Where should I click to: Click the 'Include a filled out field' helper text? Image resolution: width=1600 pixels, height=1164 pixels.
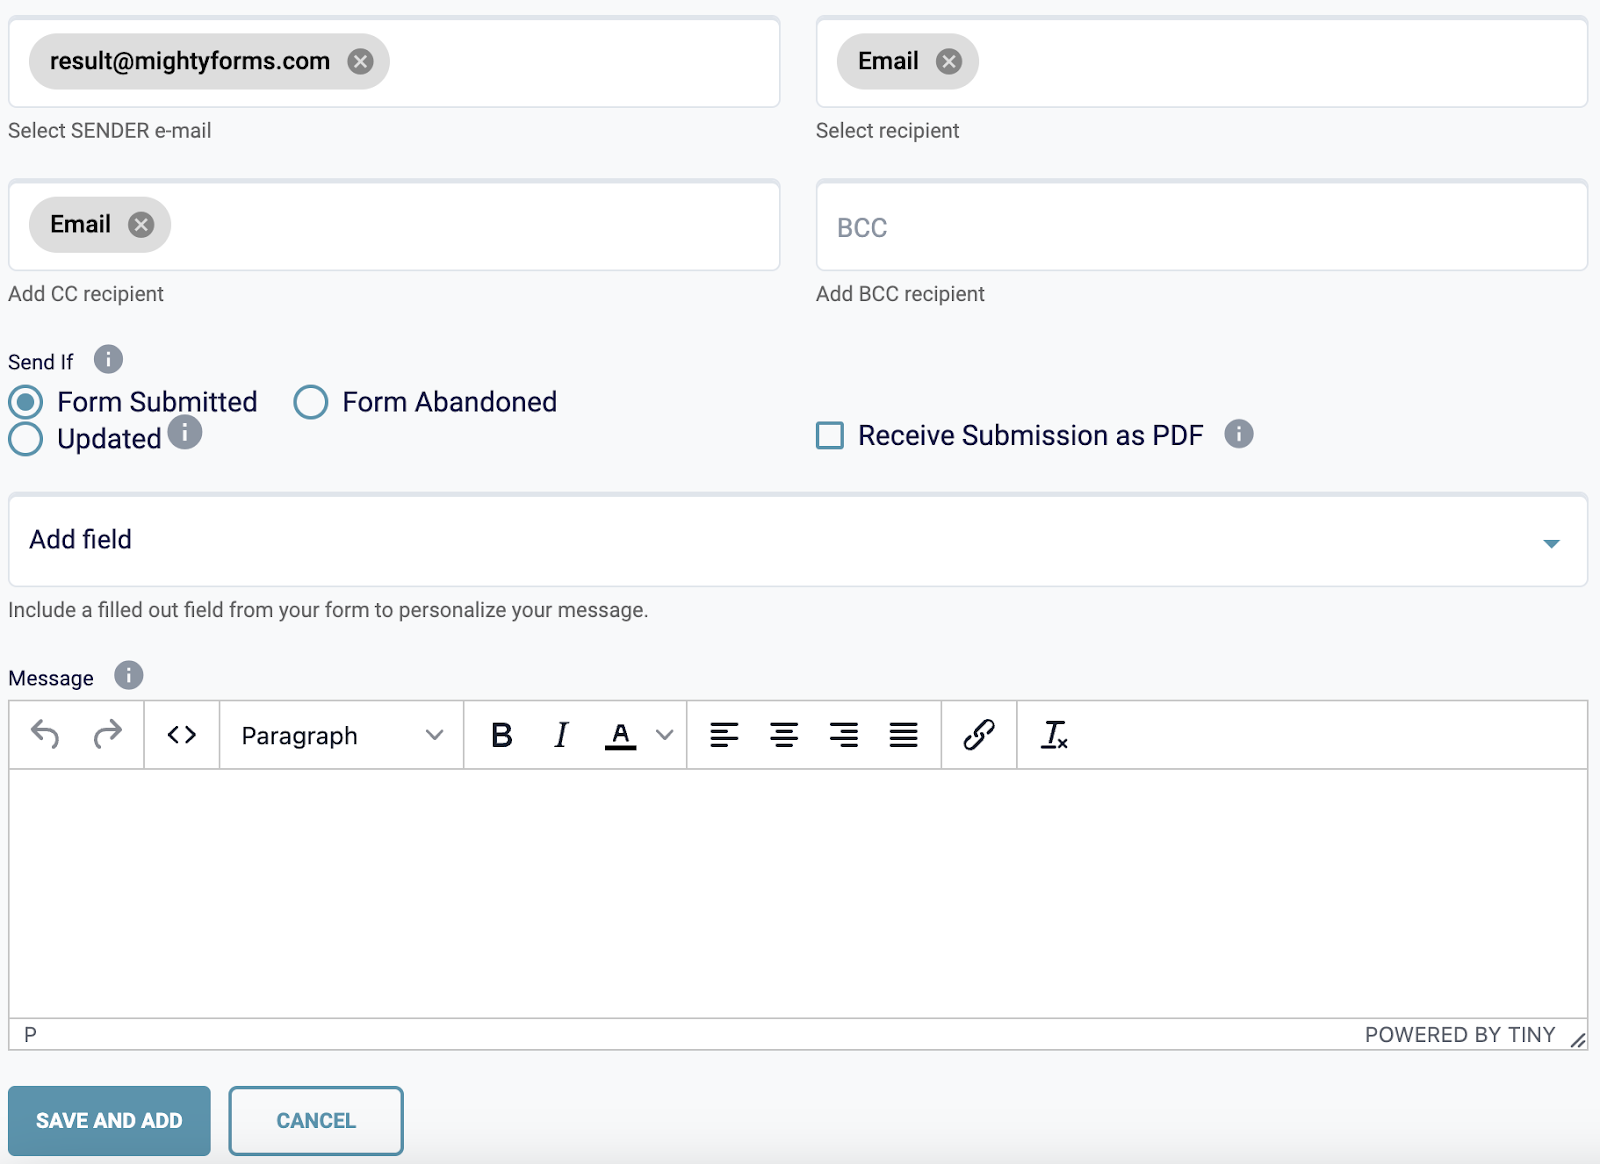coord(328,610)
